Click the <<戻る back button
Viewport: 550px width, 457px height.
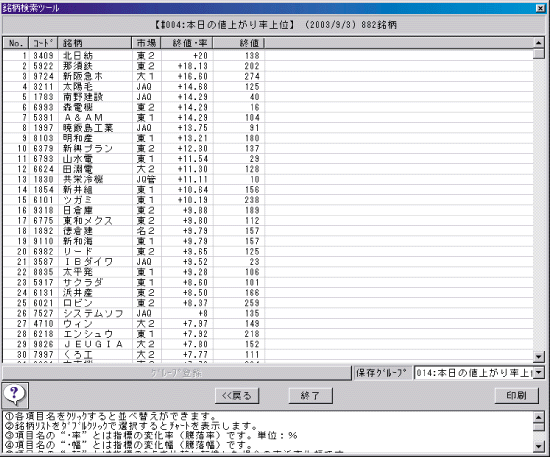coord(237,396)
